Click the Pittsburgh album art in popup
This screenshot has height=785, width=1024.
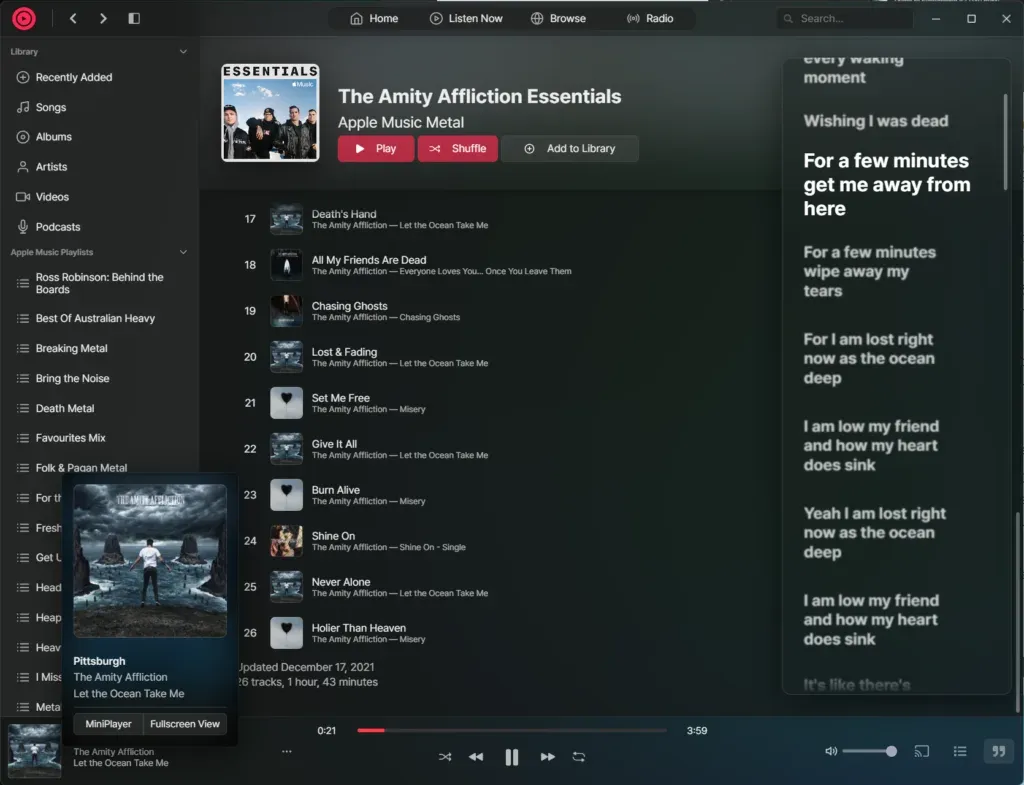(150, 560)
